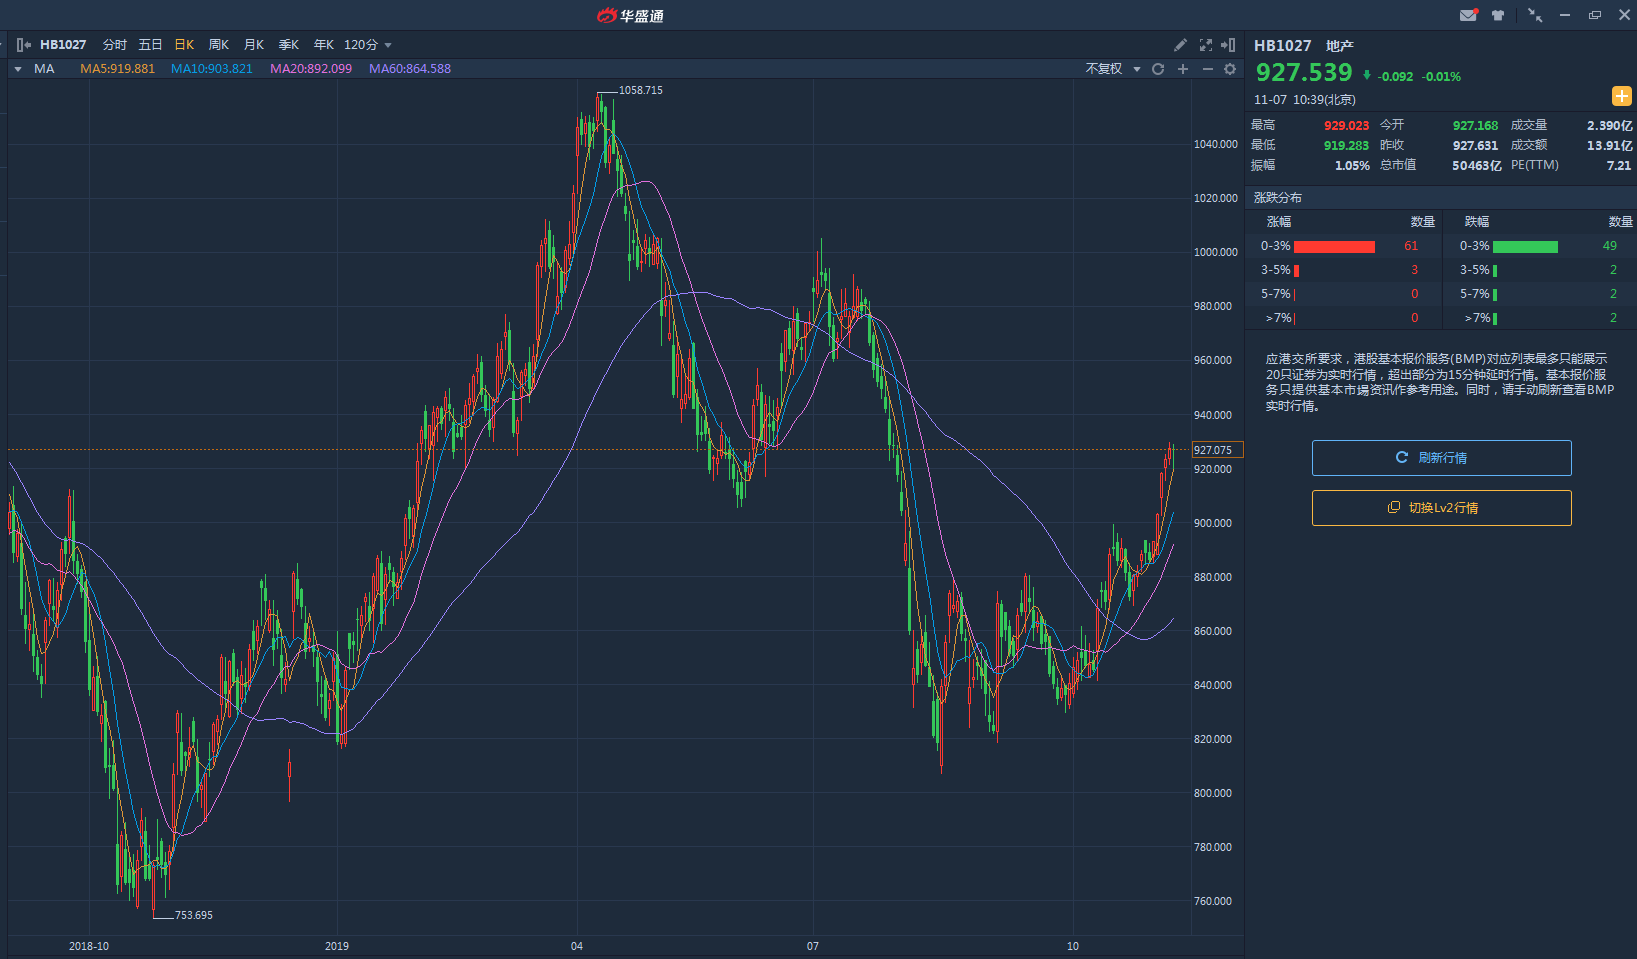Collapse the right quote panel from chart toolbar

coord(1229,45)
